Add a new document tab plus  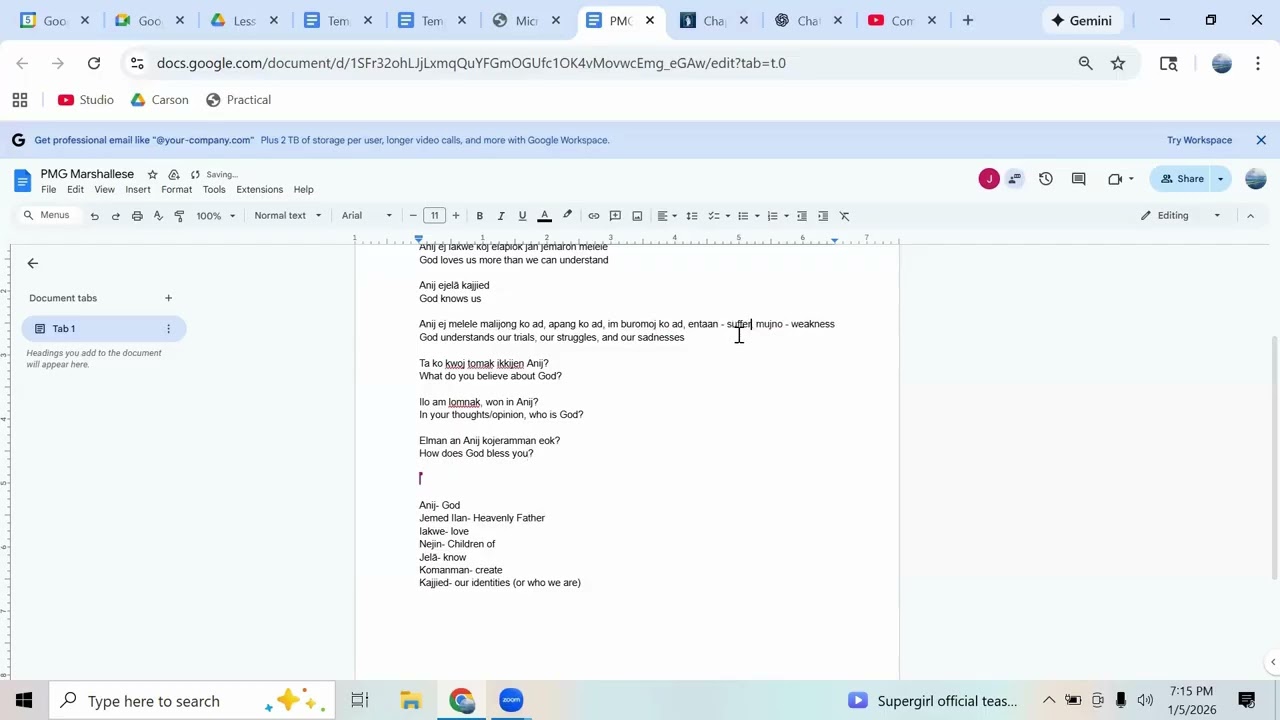[x=168, y=298]
